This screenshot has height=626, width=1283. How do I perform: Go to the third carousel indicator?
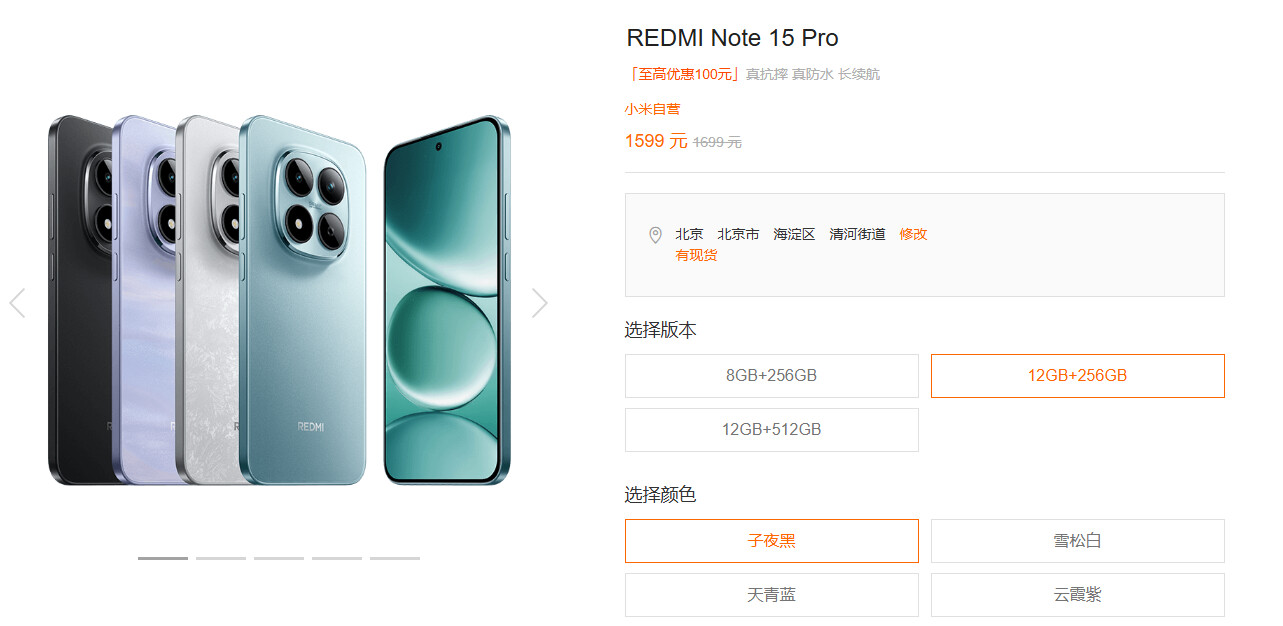click(279, 558)
